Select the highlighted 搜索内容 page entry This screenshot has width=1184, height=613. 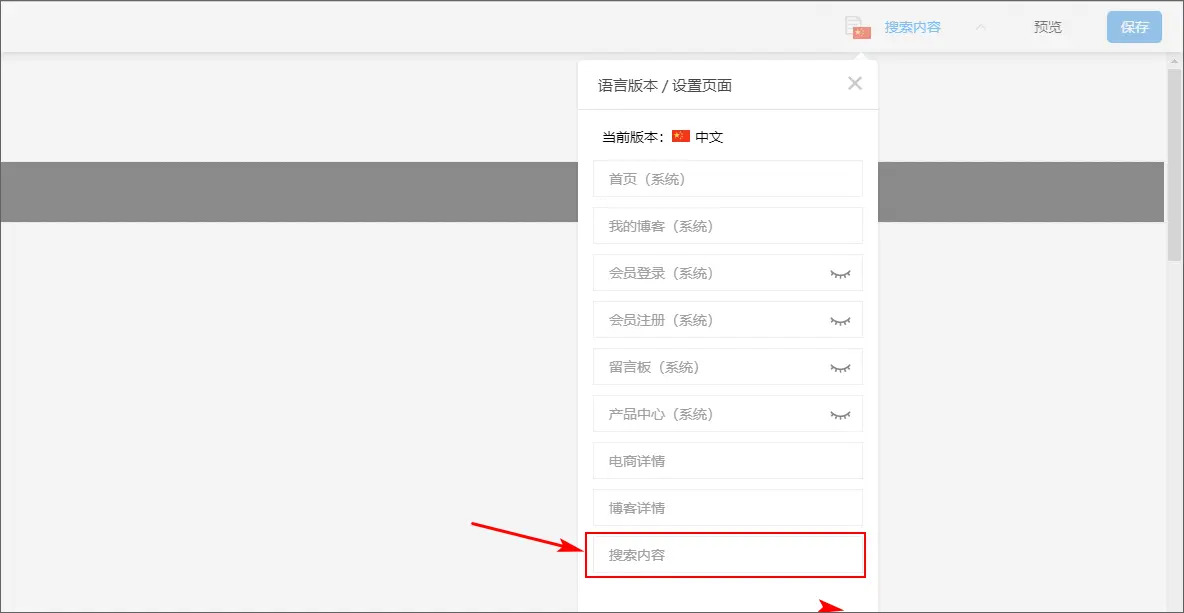point(700,555)
